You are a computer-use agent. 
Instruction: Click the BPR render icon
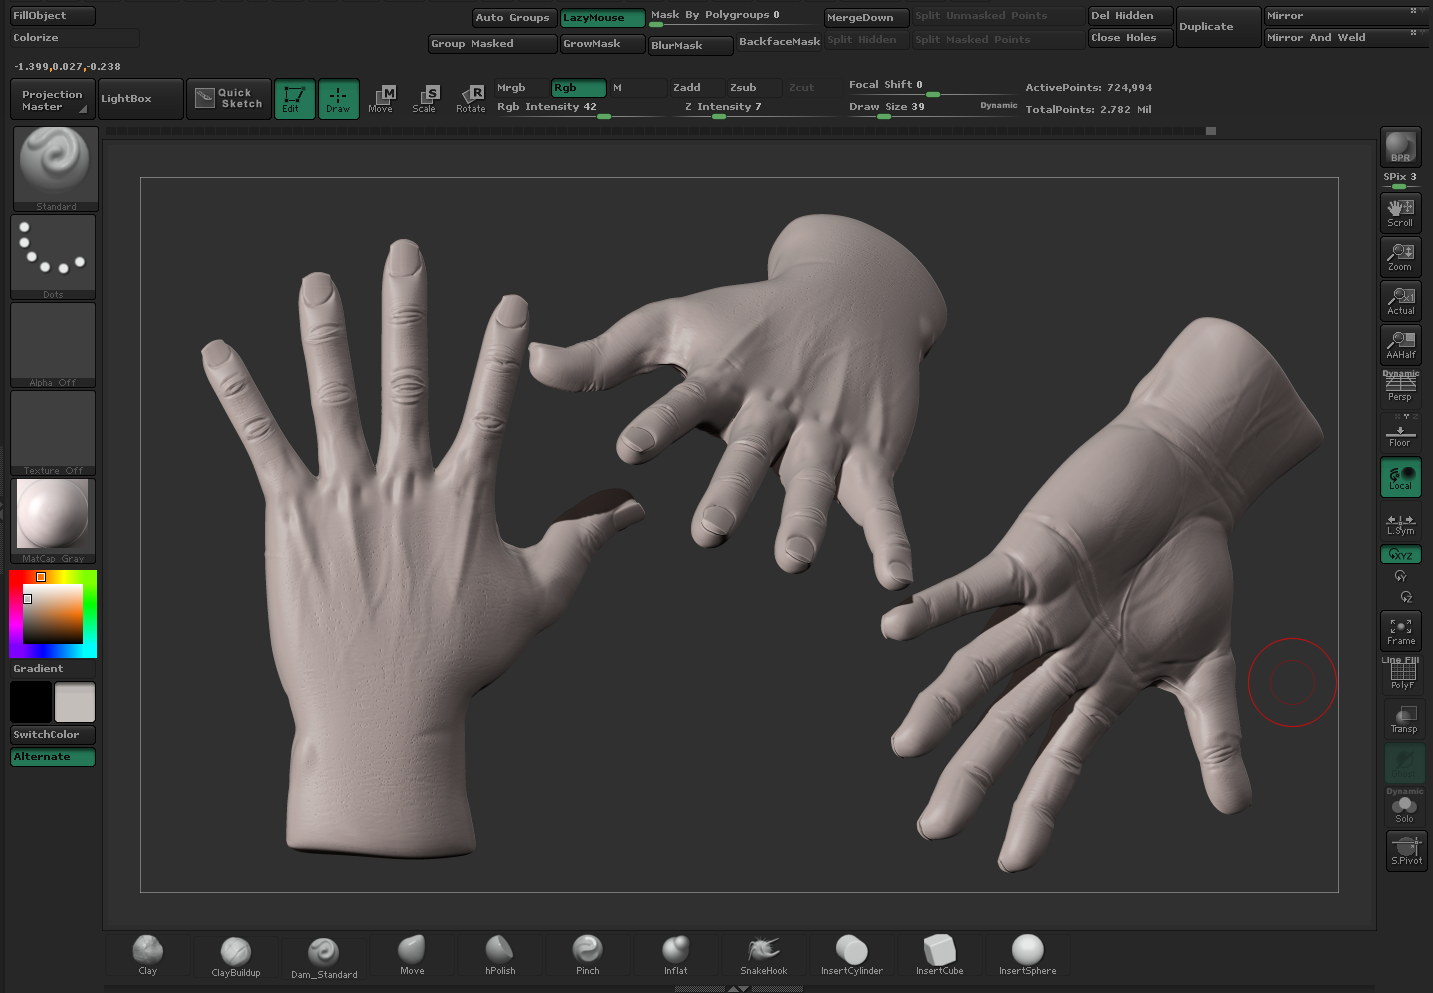point(1400,147)
